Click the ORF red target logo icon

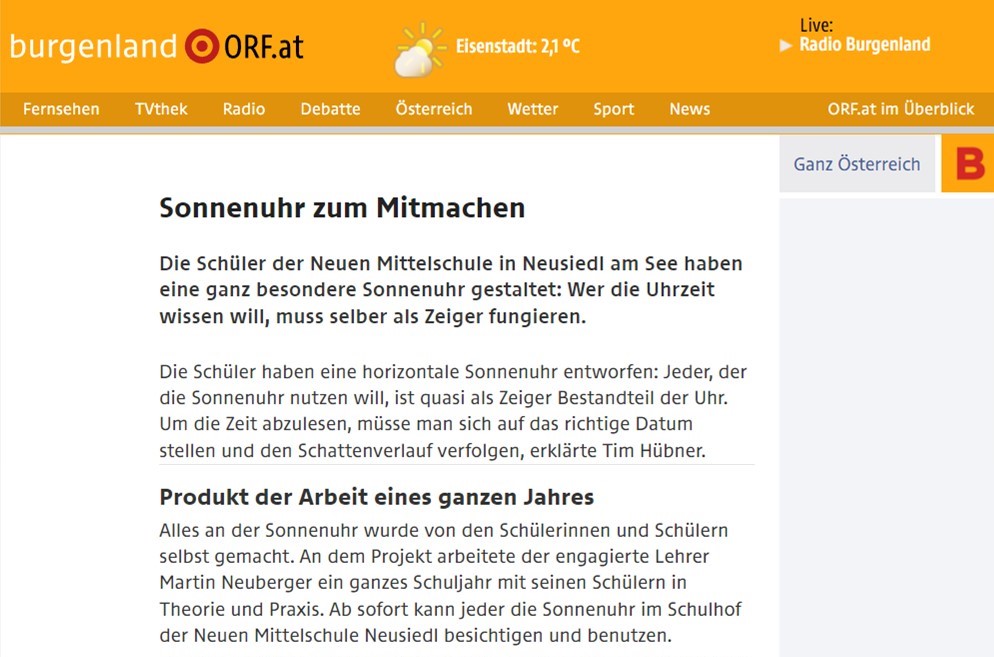tap(201, 46)
